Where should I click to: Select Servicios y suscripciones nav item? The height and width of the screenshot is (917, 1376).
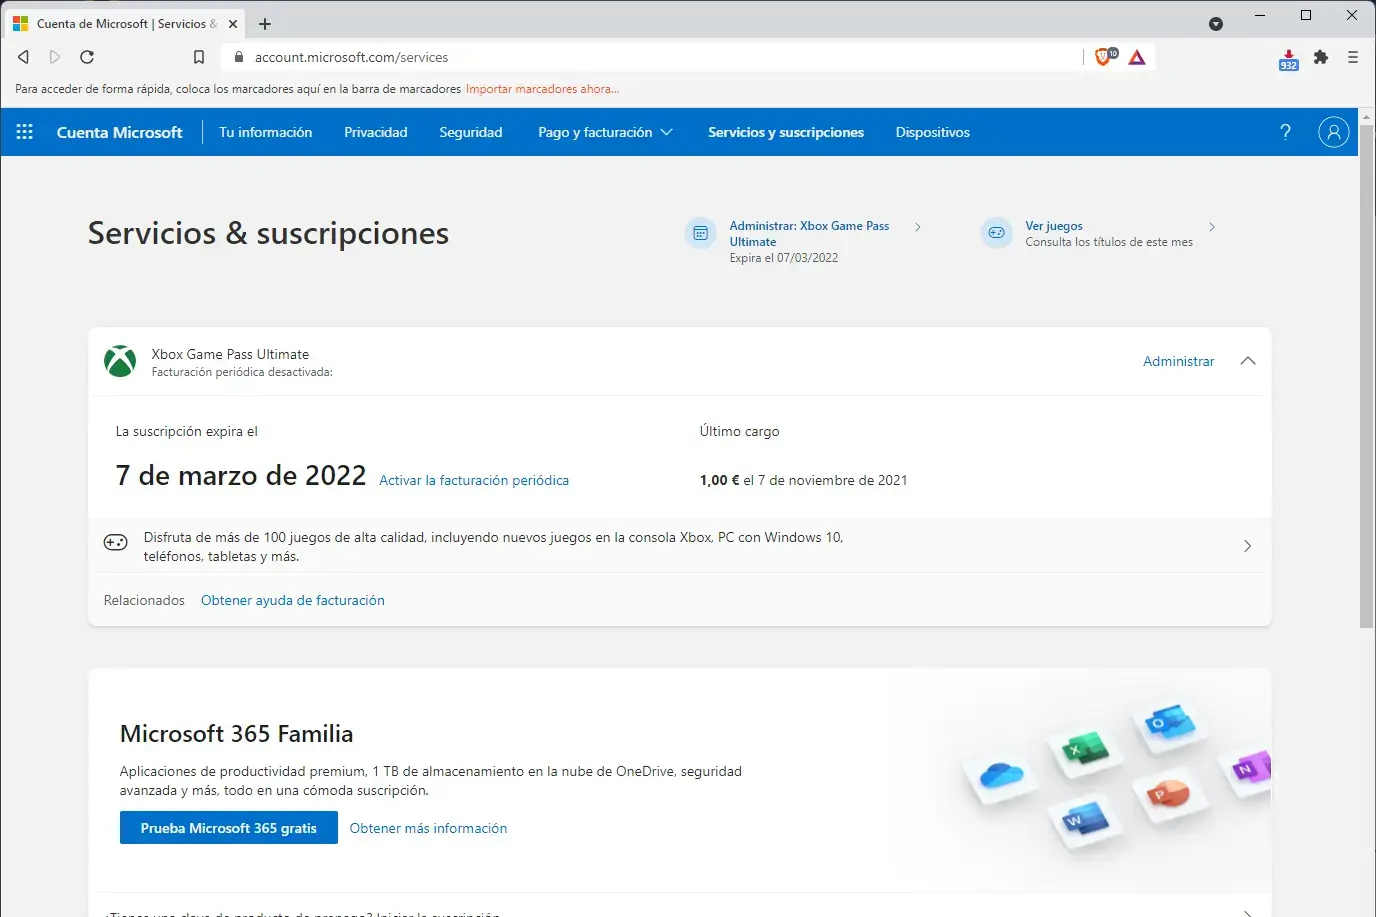click(786, 132)
